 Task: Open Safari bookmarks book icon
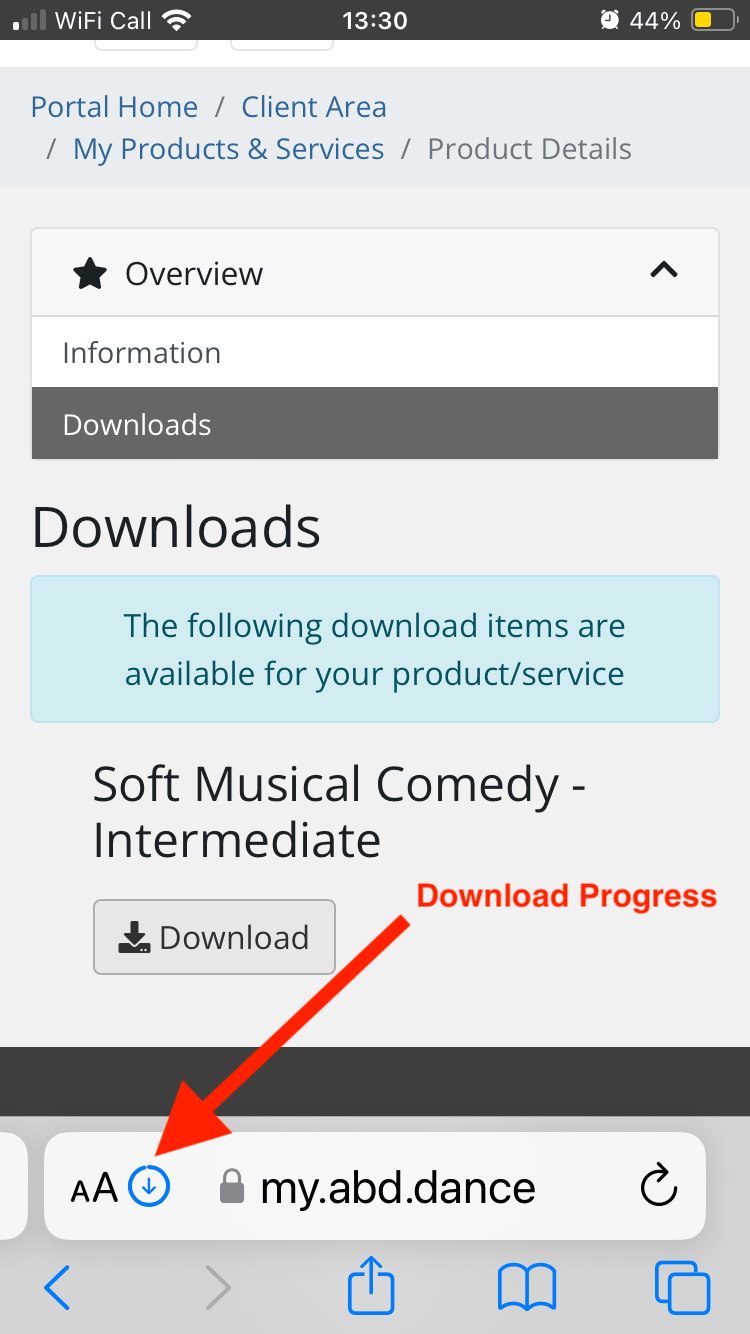click(x=527, y=1288)
